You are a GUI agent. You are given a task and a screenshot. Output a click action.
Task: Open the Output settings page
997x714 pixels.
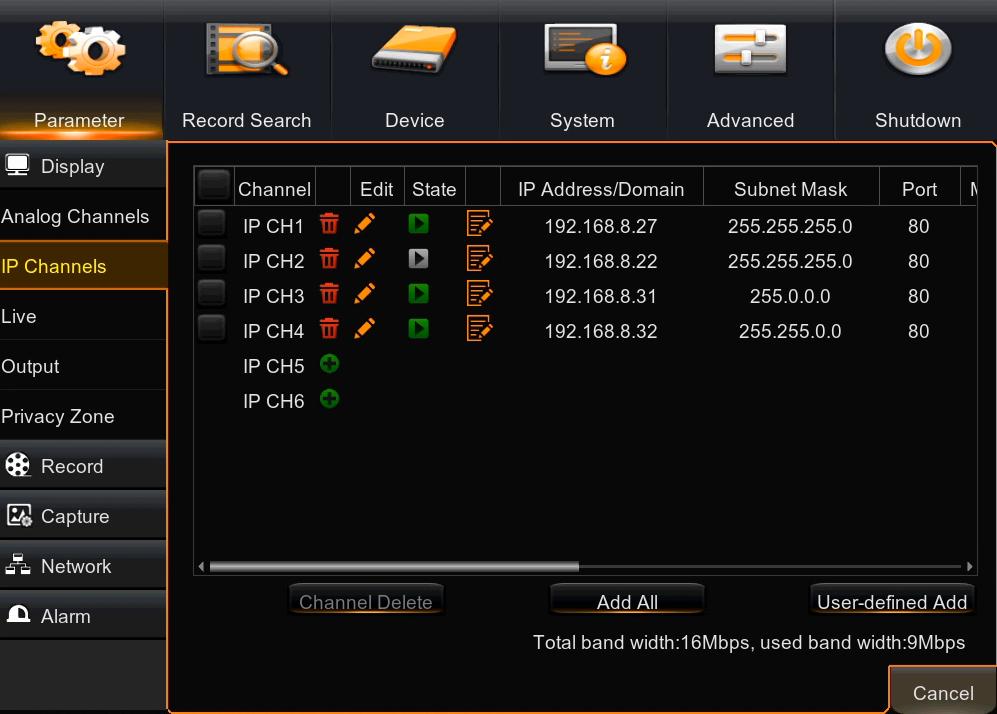(83, 366)
